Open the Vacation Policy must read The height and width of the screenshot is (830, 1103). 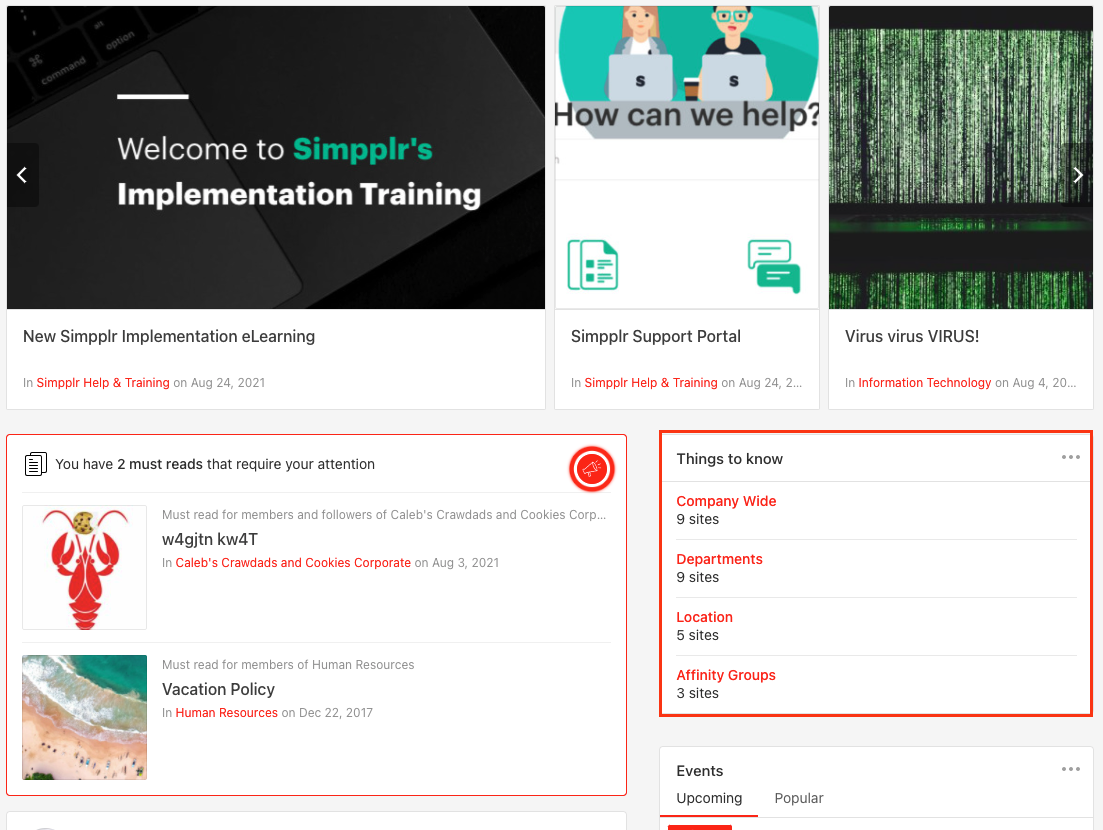pos(218,689)
